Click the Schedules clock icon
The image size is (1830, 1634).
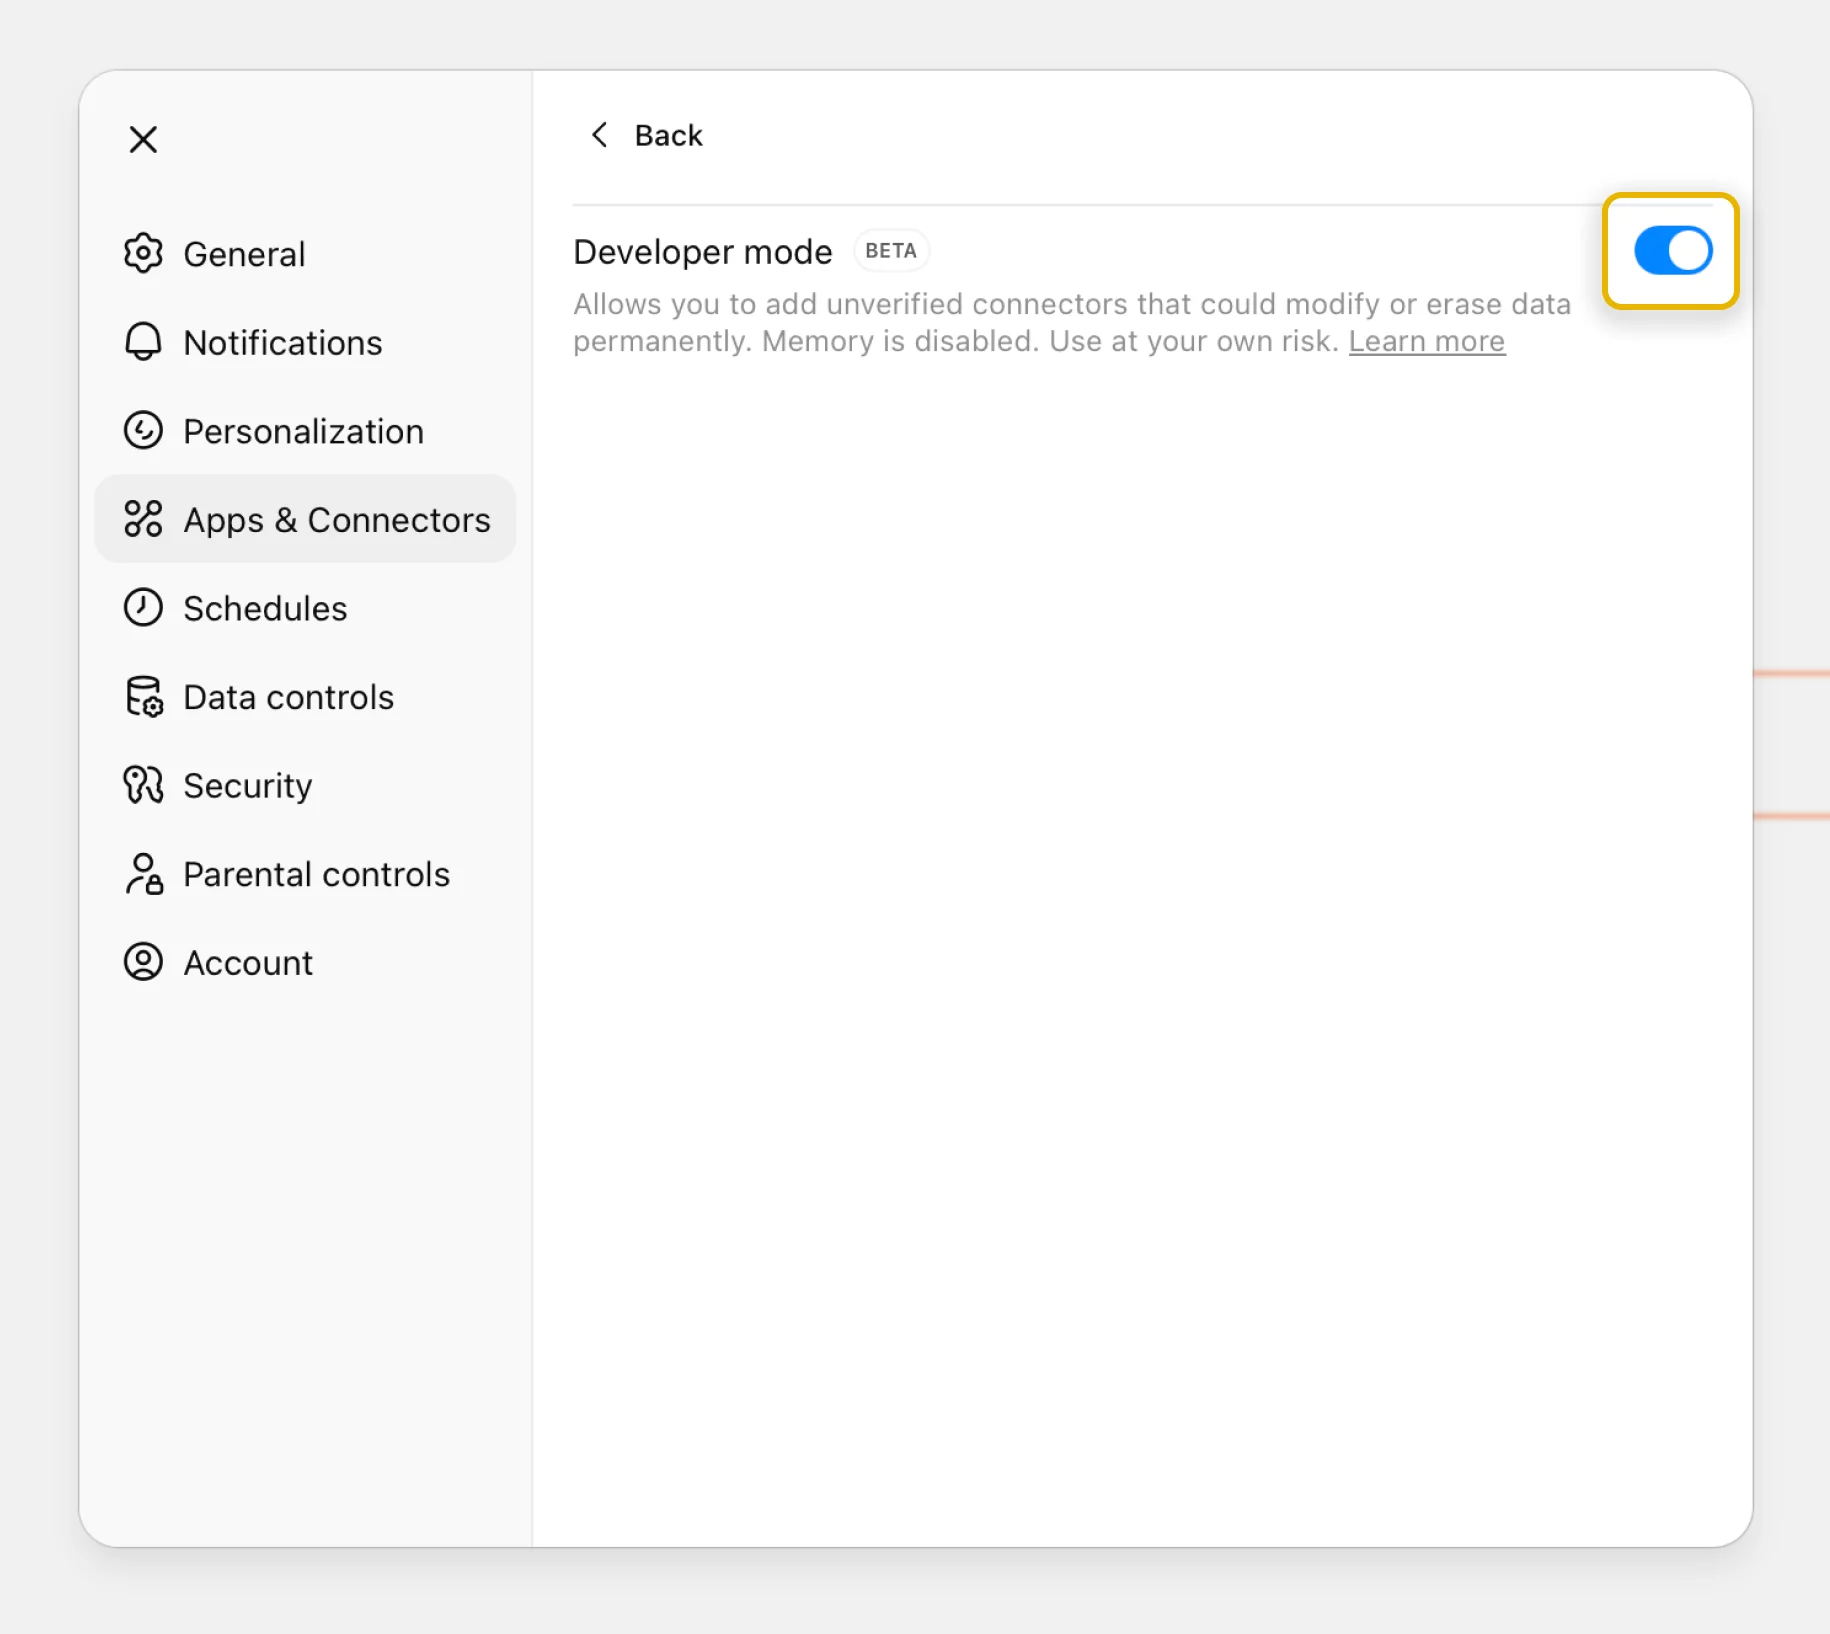pyautogui.click(x=144, y=608)
